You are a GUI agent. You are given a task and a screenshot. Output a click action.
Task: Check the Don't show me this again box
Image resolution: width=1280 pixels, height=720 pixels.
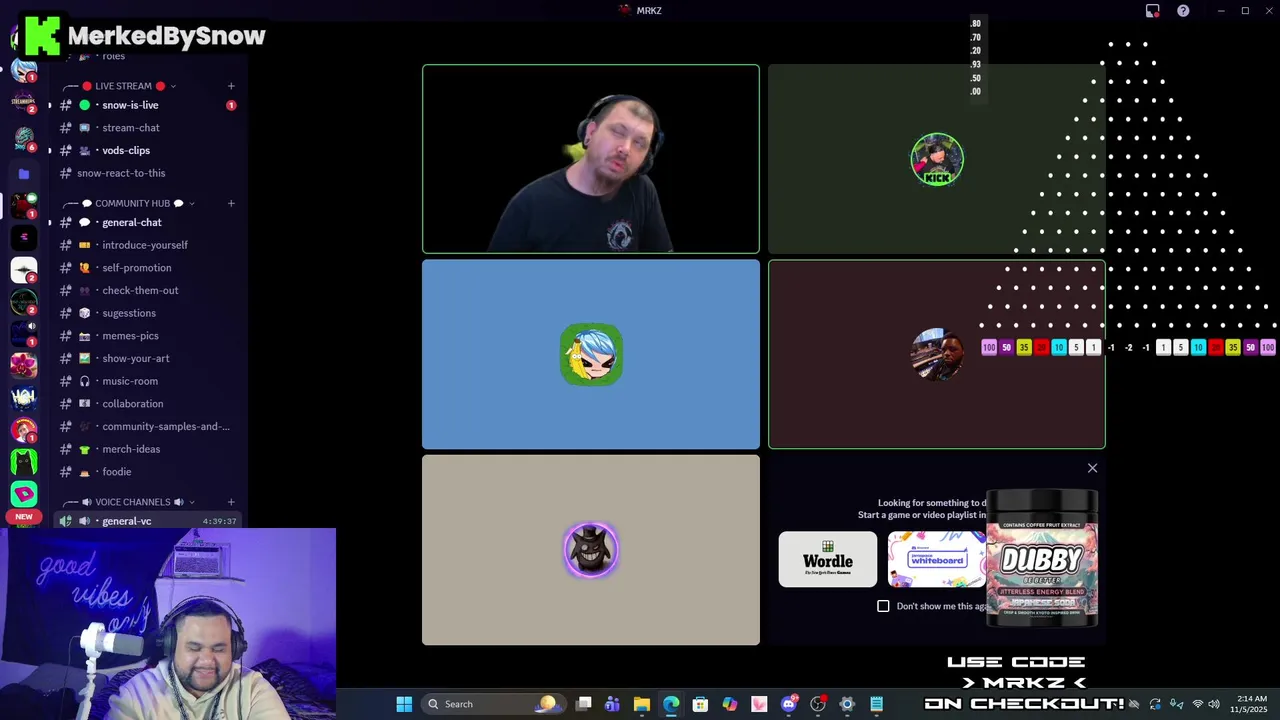[883, 606]
